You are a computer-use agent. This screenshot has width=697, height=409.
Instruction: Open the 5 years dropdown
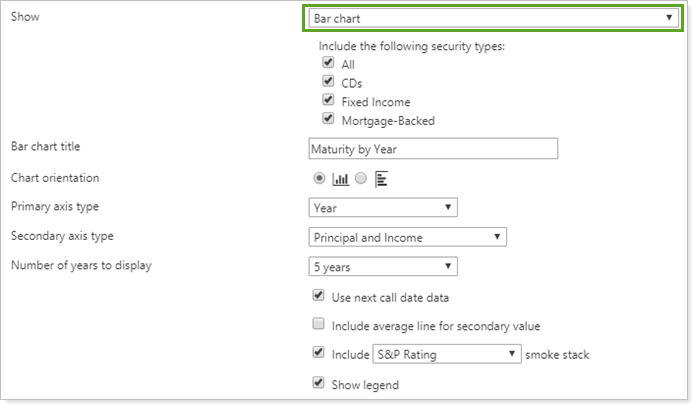click(x=383, y=267)
